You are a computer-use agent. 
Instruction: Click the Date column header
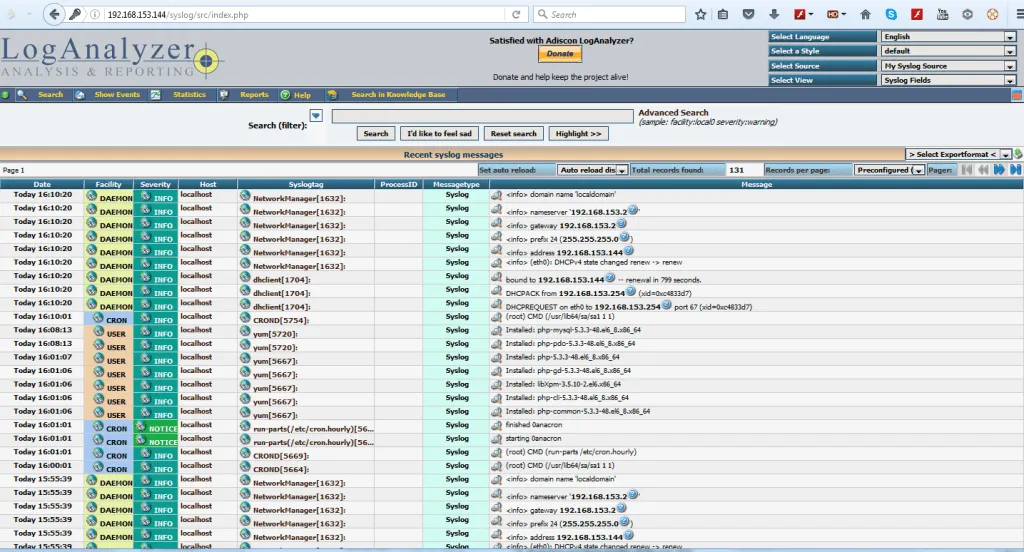42,184
